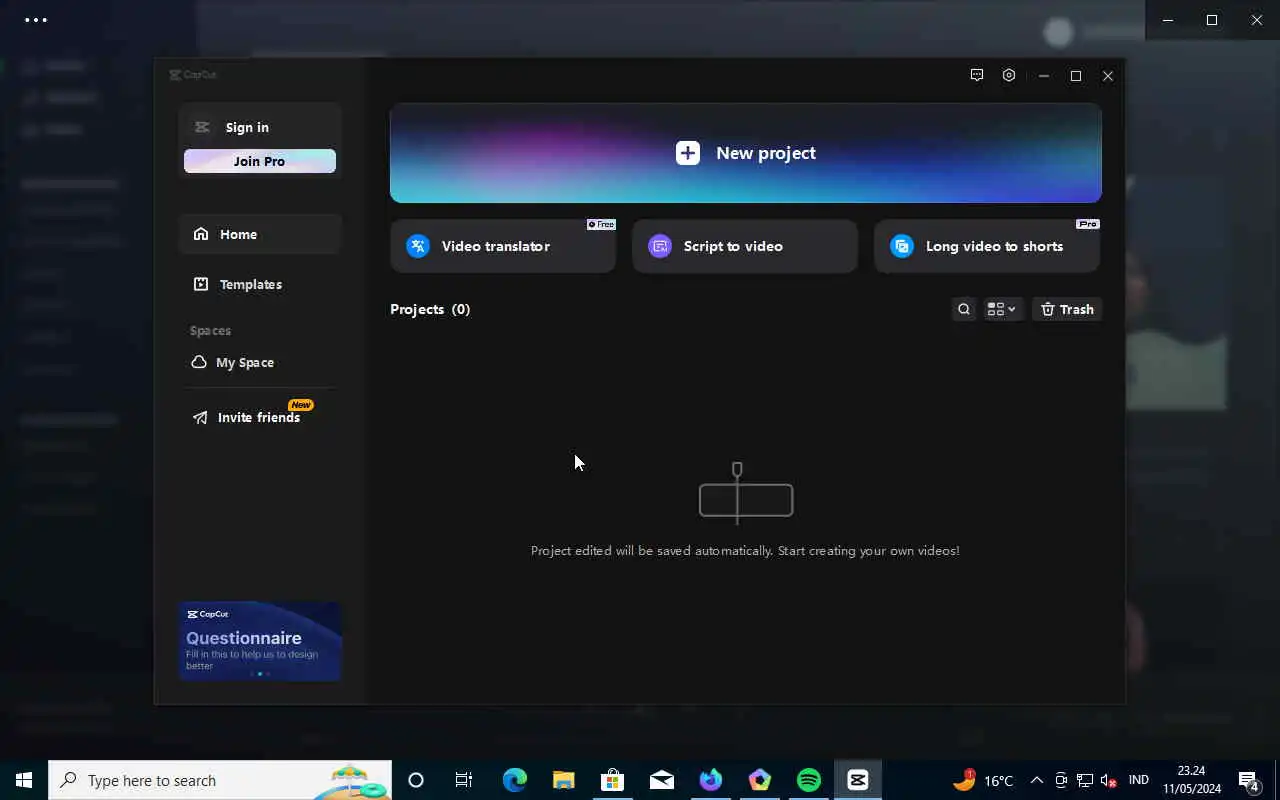The height and width of the screenshot is (800, 1280).
Task: Click the plus icon on New project
Action: click(x=688, y=153)
